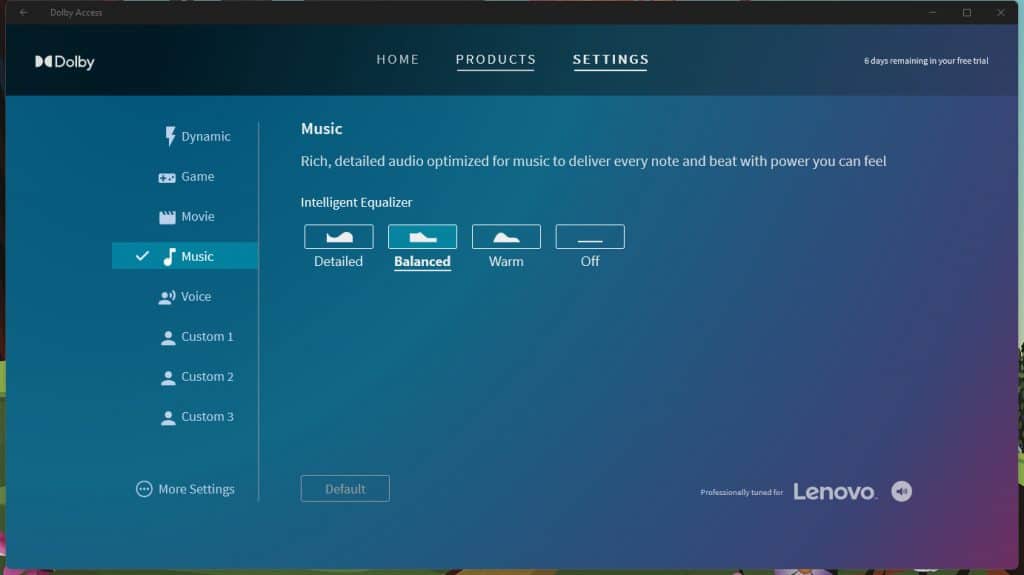The image size is (1024, 575).
Task: Click the Default reset button
Action: tap(345, 489)
